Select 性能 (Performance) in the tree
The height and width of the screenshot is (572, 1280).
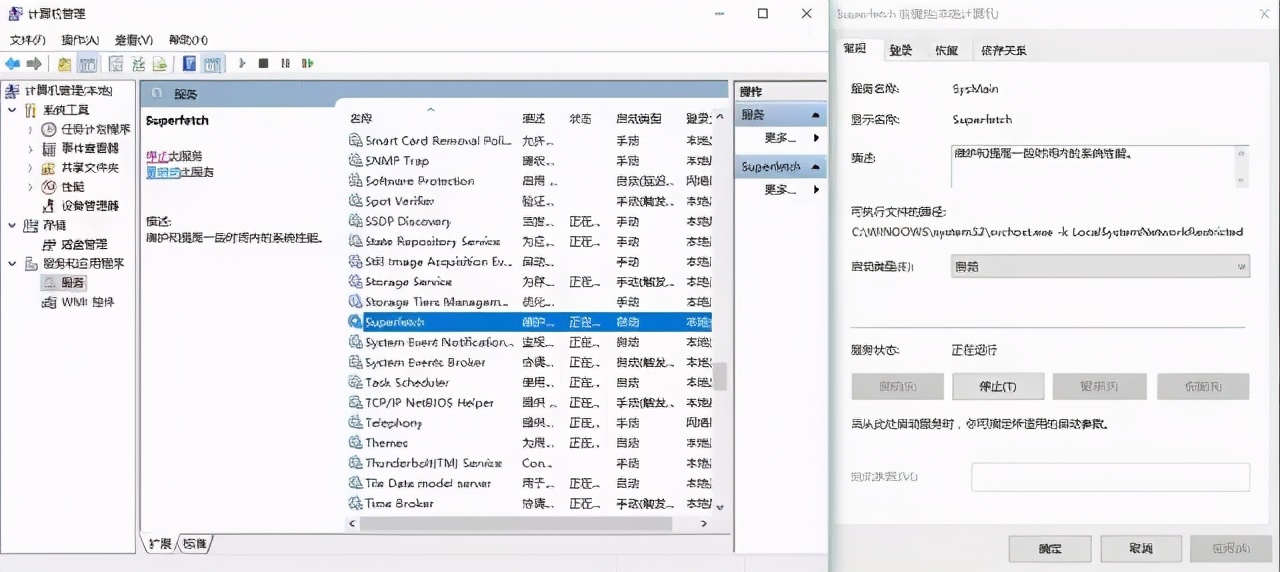tap(73, 186)
